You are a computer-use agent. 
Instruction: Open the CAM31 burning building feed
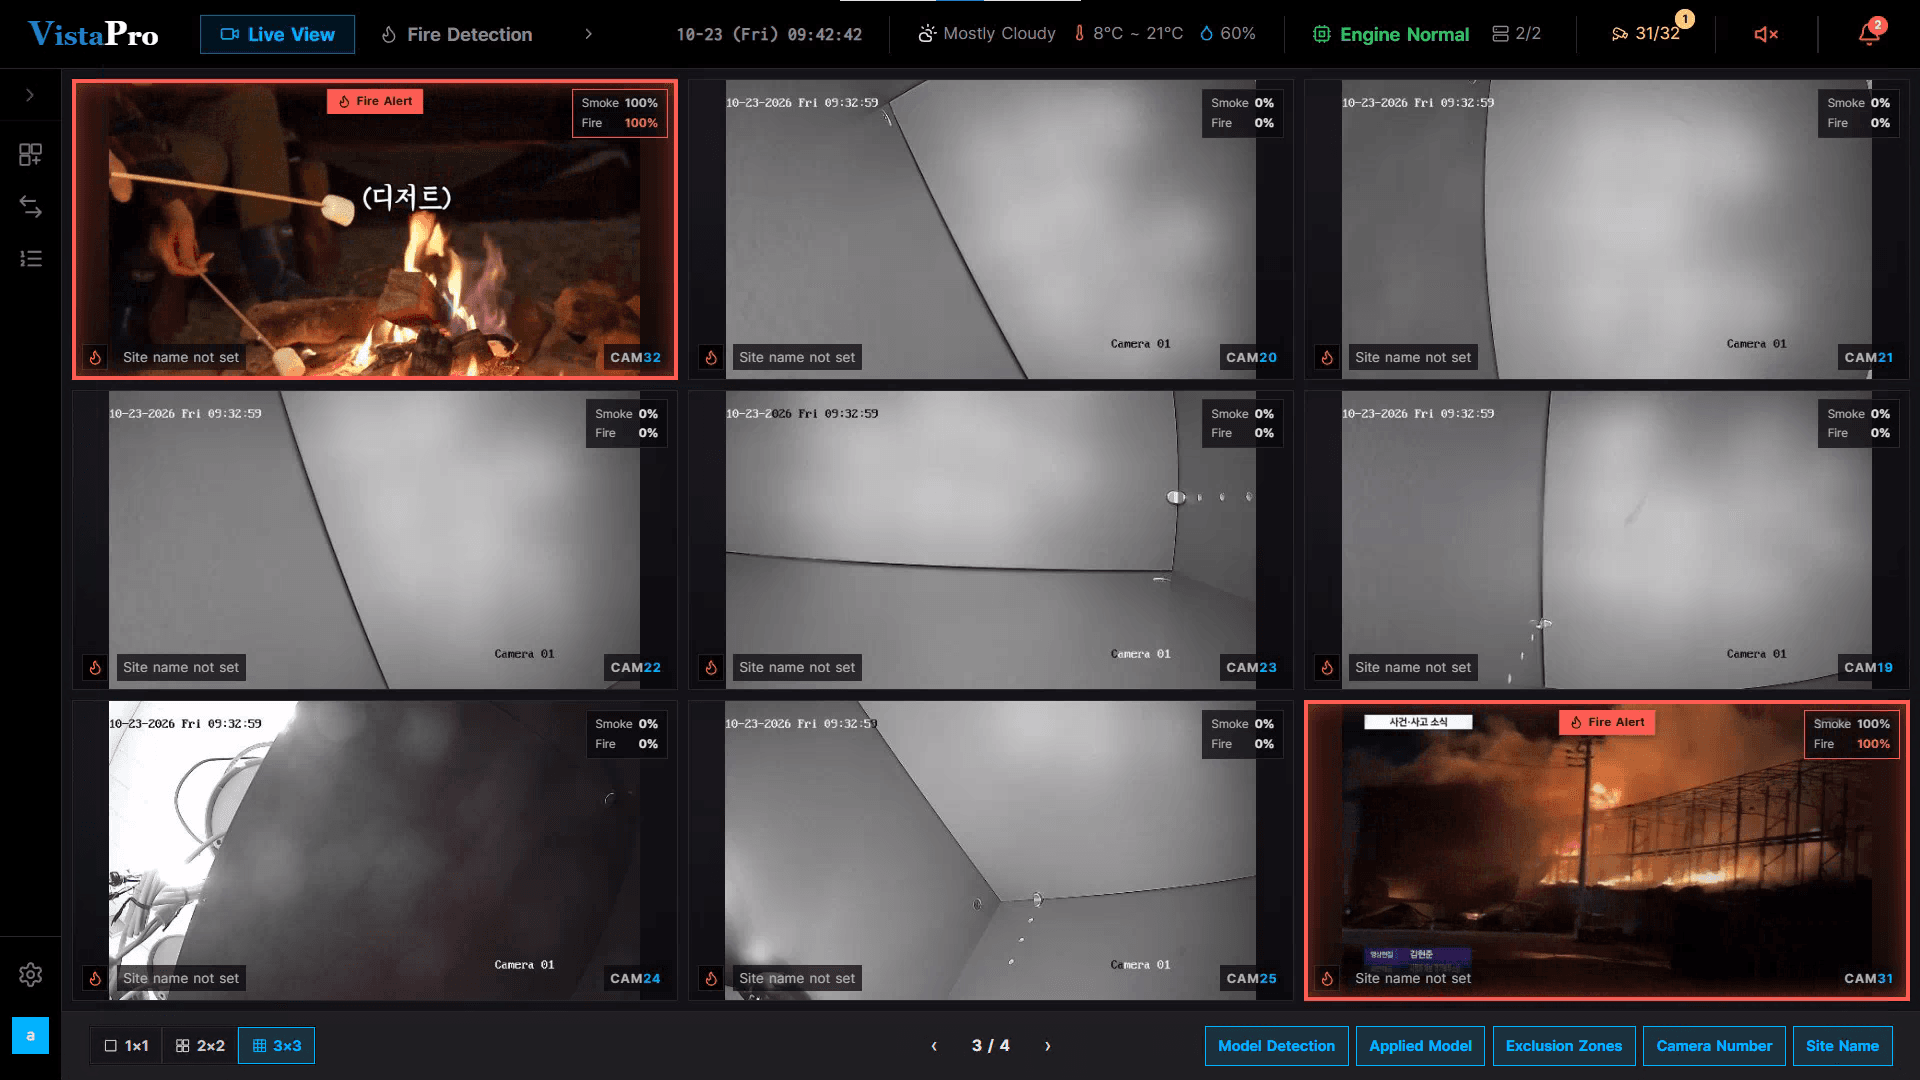point(1607,850)
